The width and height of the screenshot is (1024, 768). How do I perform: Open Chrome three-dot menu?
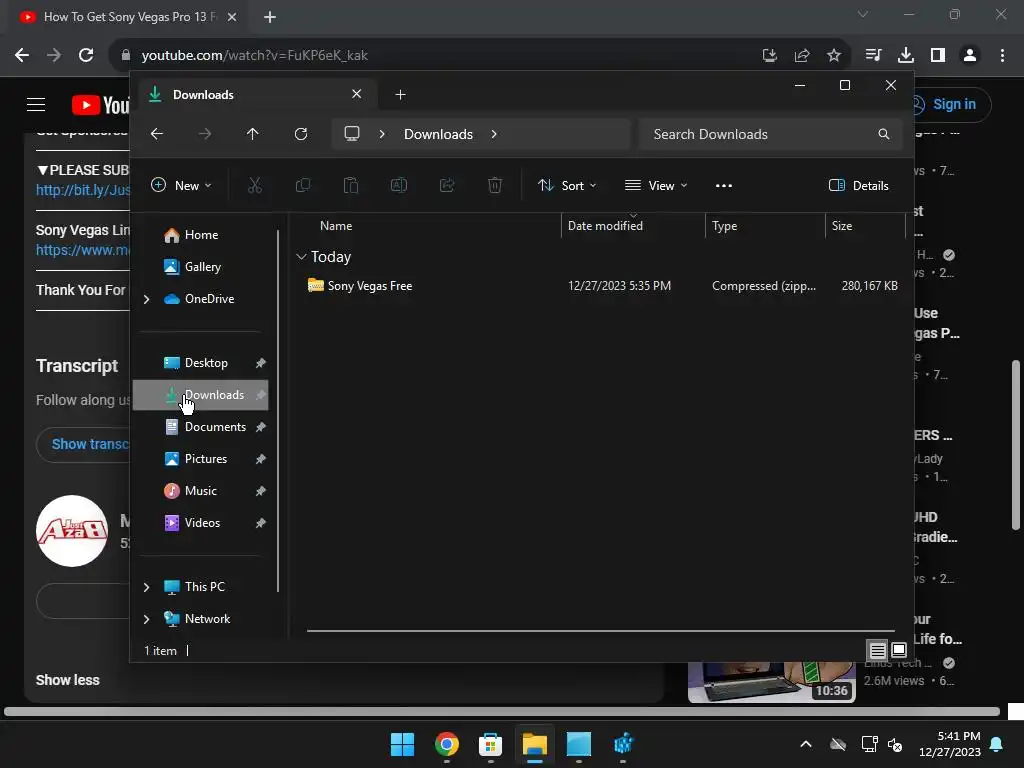click(1002, 56)
